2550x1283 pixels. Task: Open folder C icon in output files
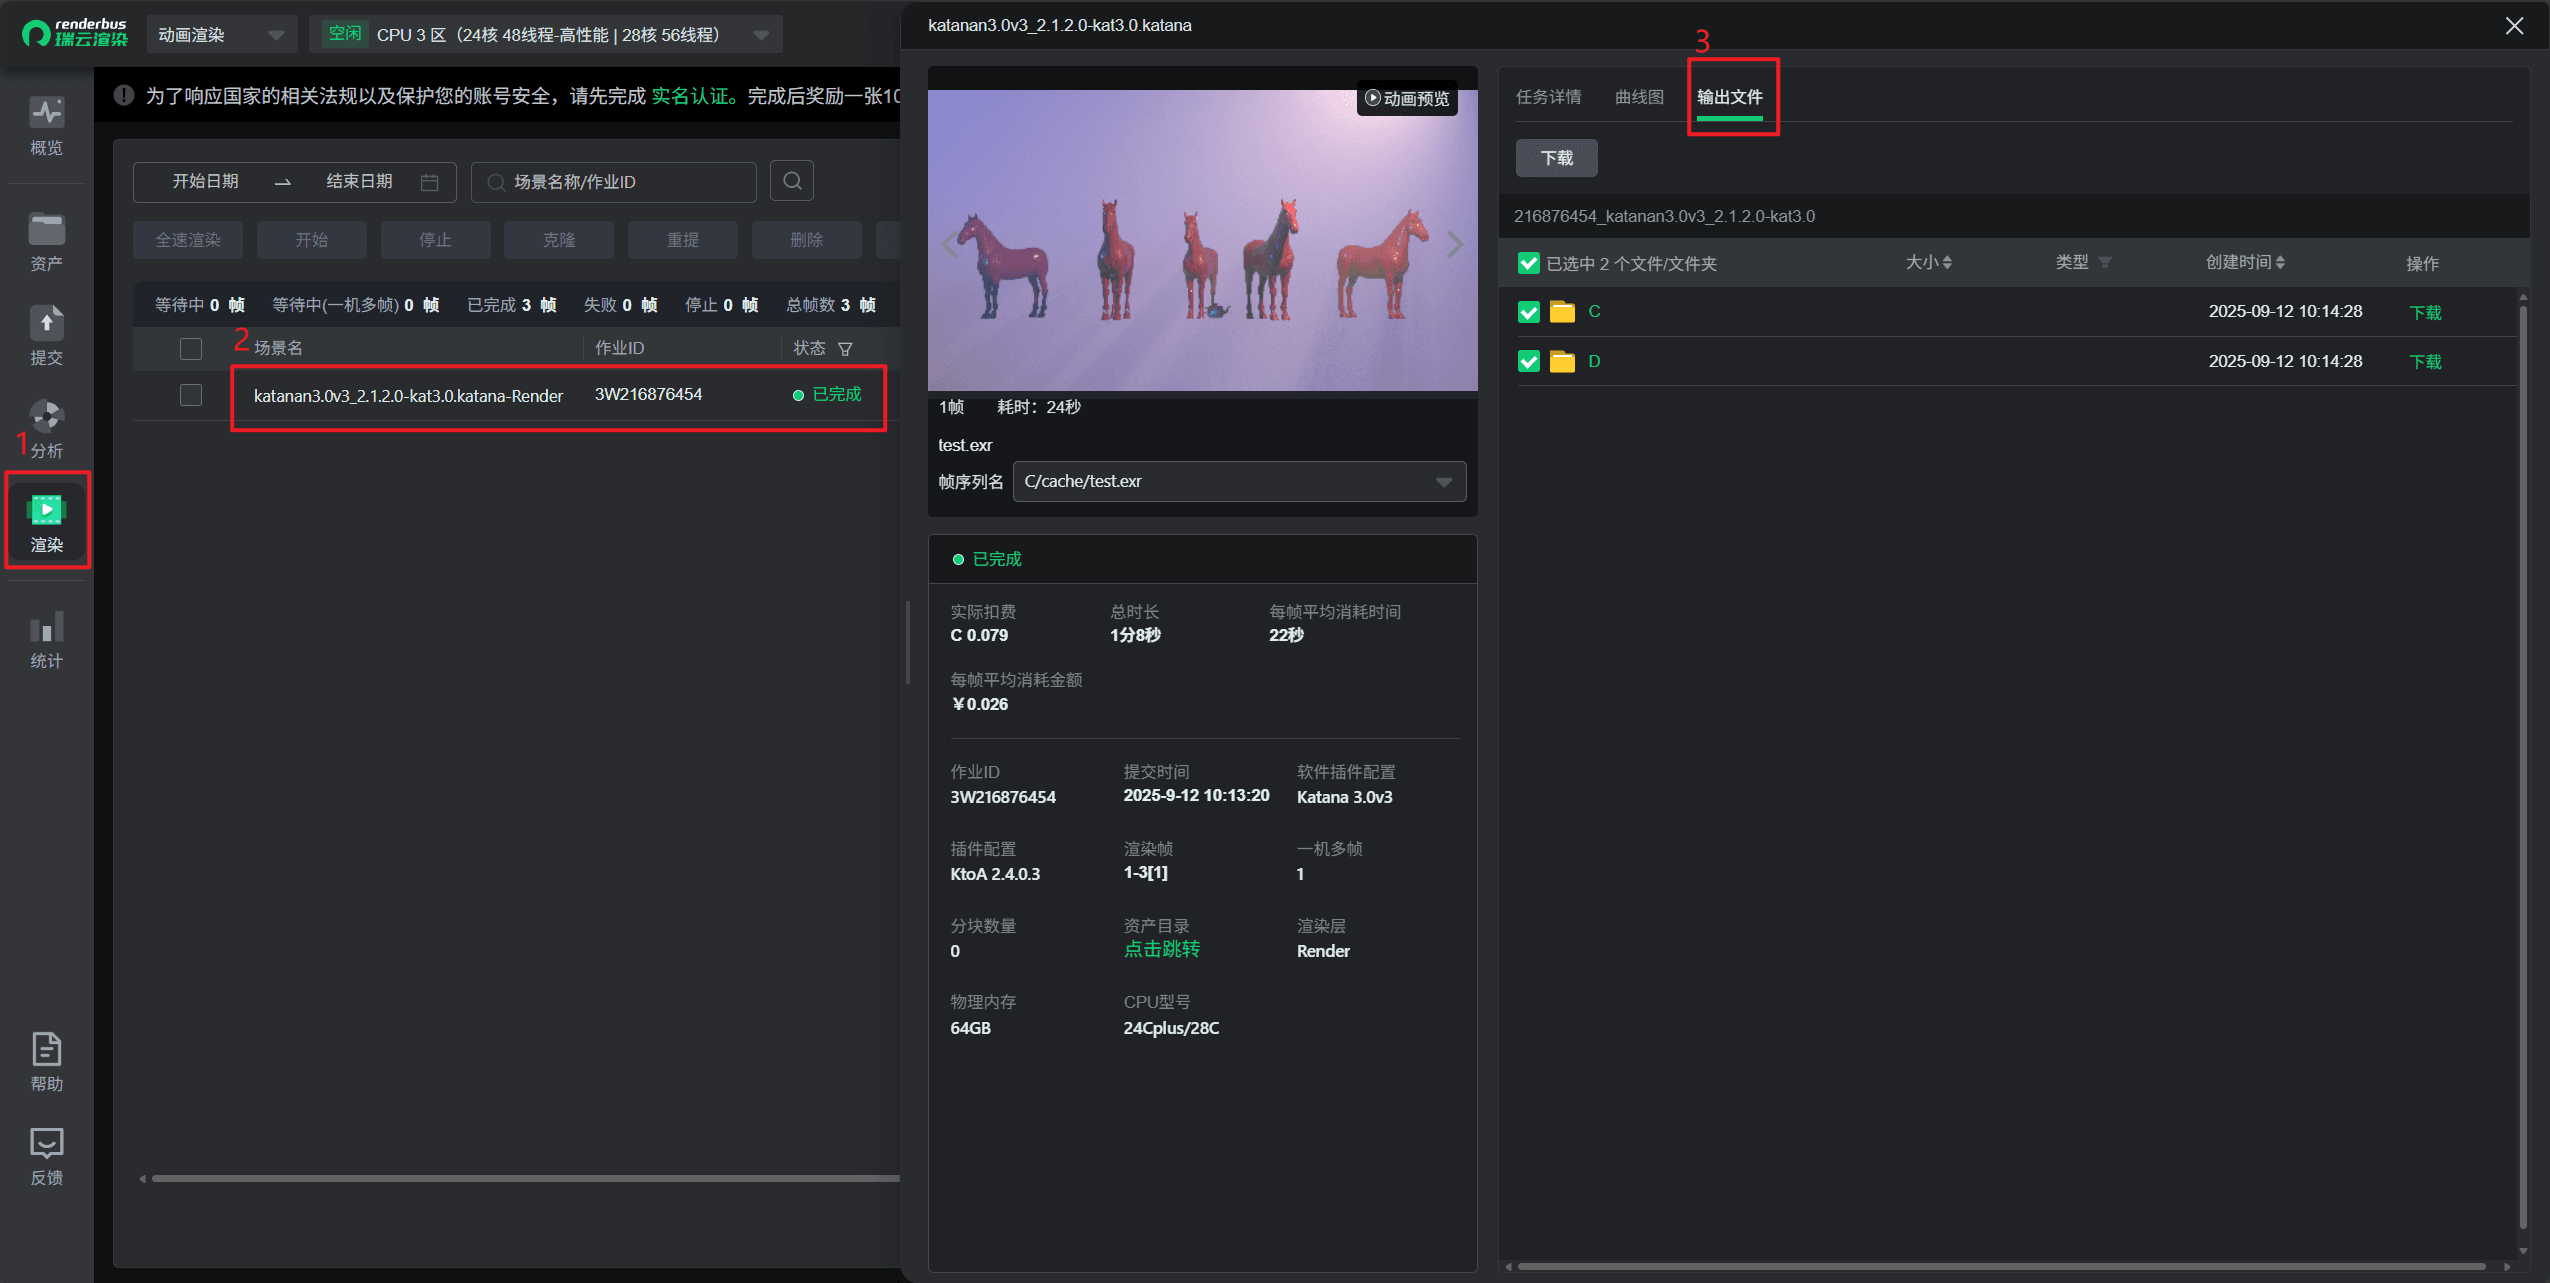(x=1562, y=312)
